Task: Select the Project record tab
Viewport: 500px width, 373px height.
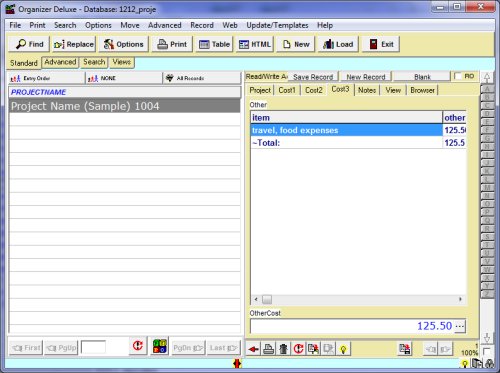Action: pyautogui.click(x=260, y=90)
